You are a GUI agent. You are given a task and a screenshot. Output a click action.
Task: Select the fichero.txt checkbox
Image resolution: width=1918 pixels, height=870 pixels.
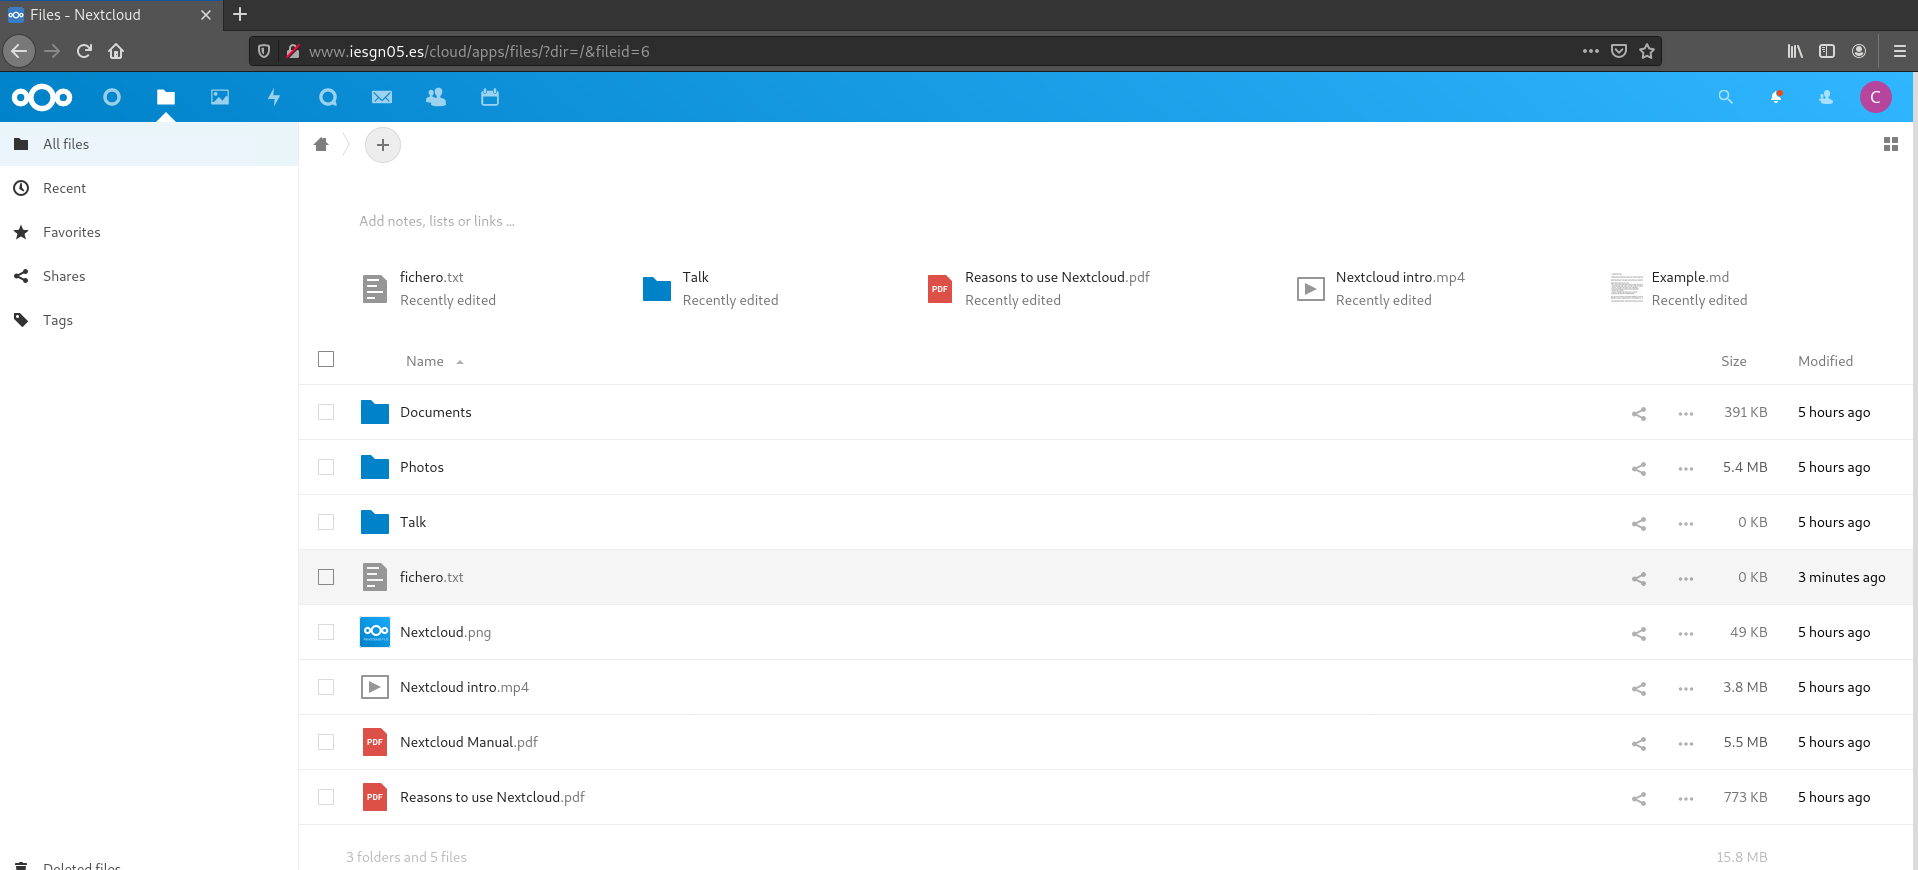[326, 577]
